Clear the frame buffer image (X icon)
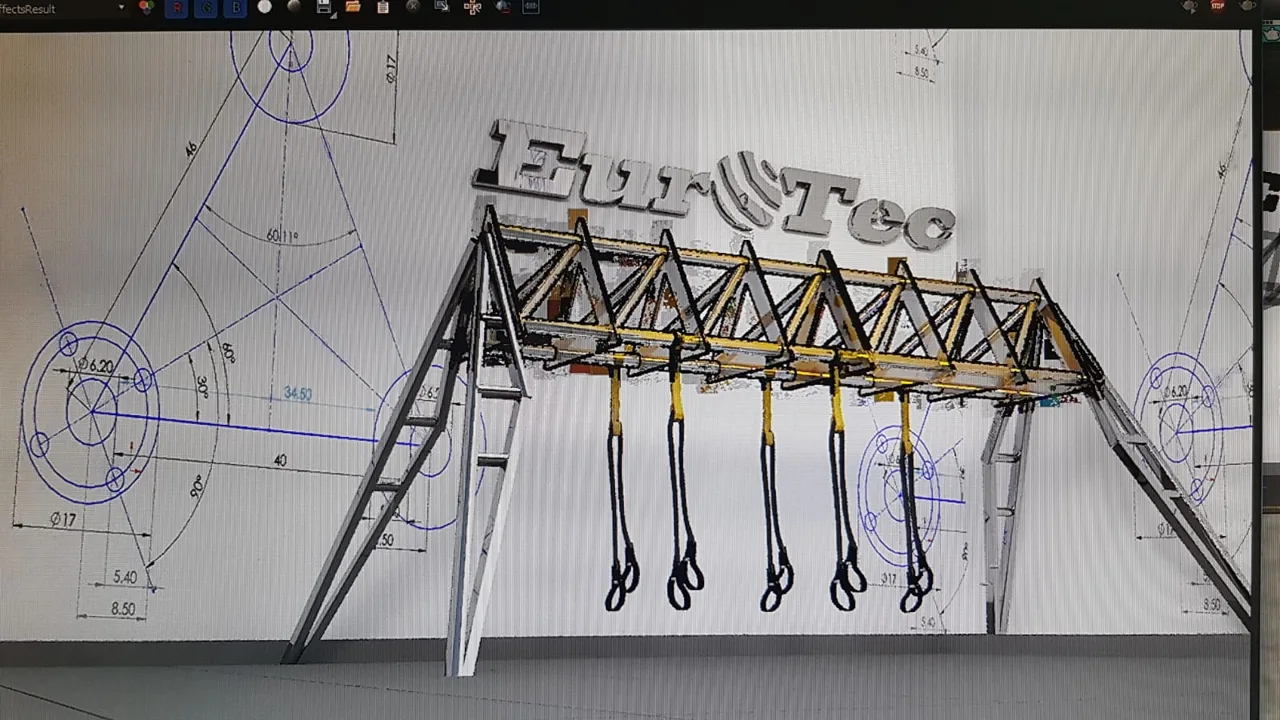This screenshot has height=720, width=1280. (413, 7)
